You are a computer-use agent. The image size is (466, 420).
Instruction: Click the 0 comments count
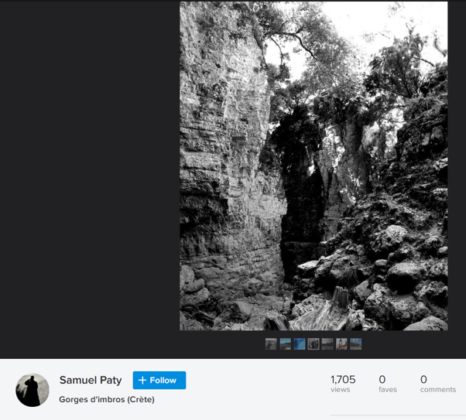(x=424, y=379)
